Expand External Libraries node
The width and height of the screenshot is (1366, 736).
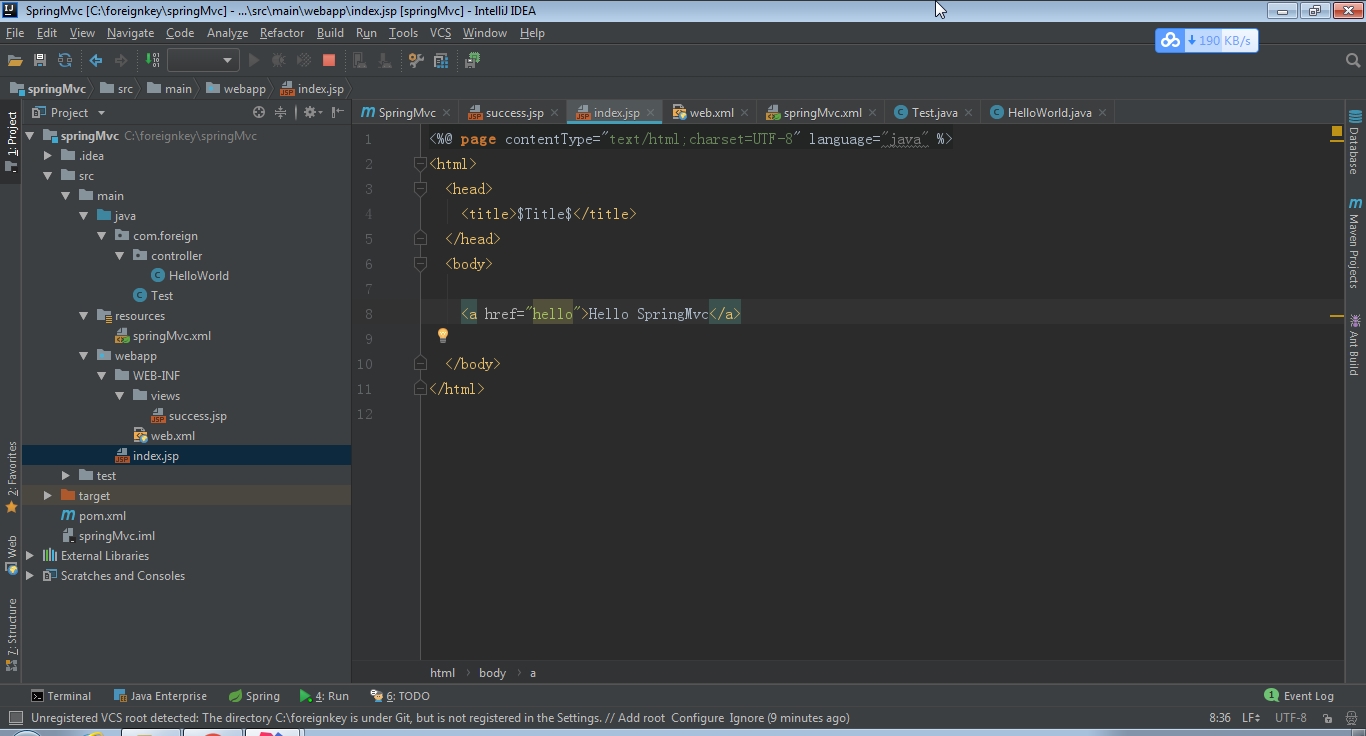click(29, 556)
